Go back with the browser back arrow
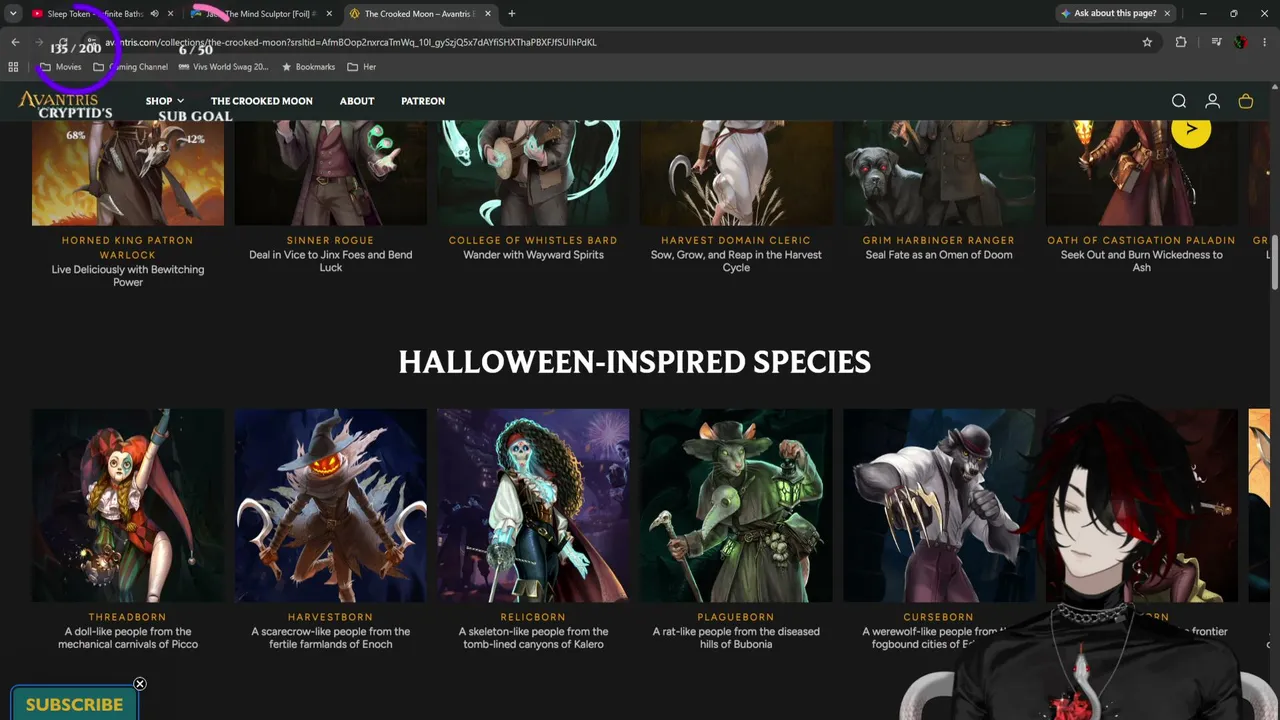This screenshot has width=1280, height=720. (15, 42)
